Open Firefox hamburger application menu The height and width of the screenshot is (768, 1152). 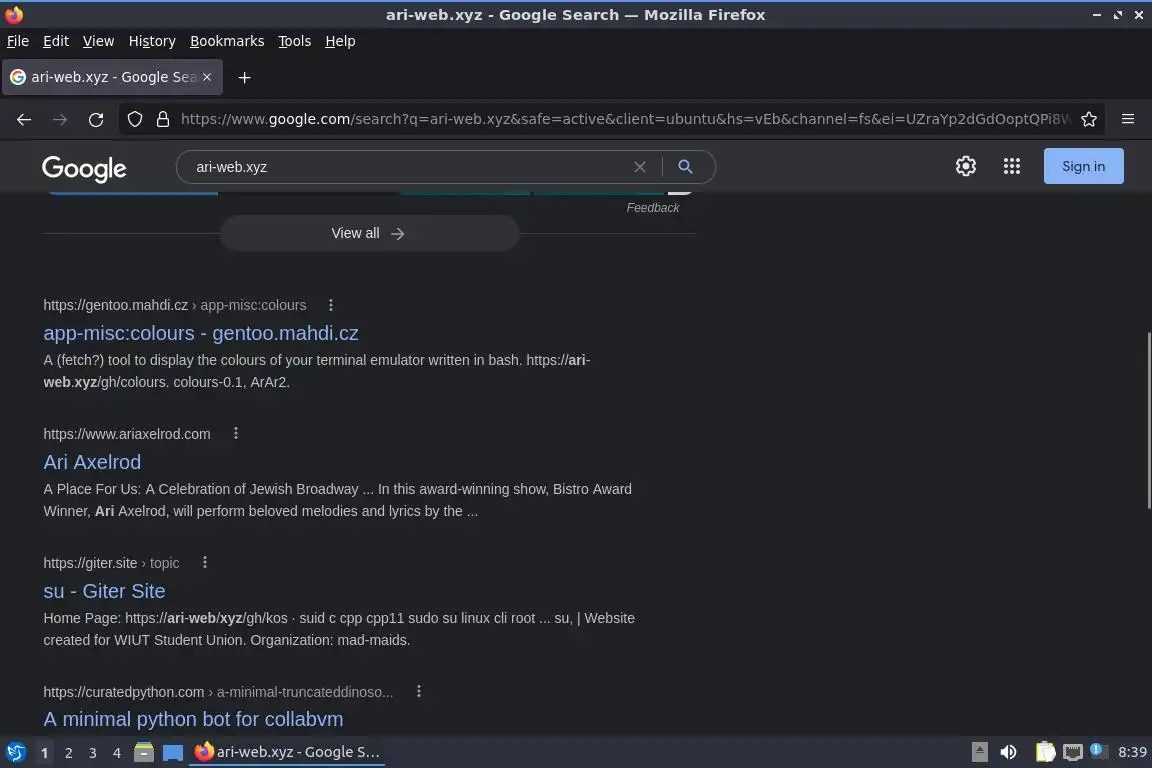click(x=1128, y=119)
